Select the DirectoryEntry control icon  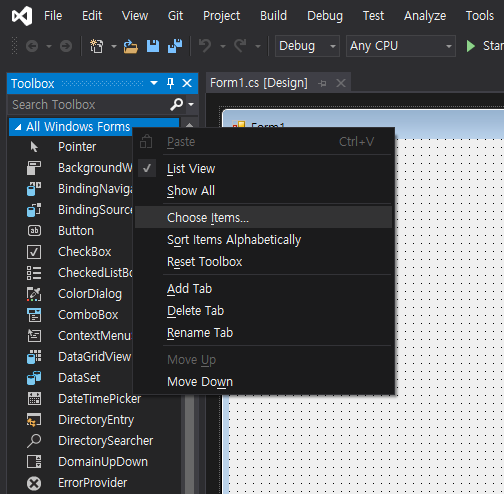pos(34,420)
